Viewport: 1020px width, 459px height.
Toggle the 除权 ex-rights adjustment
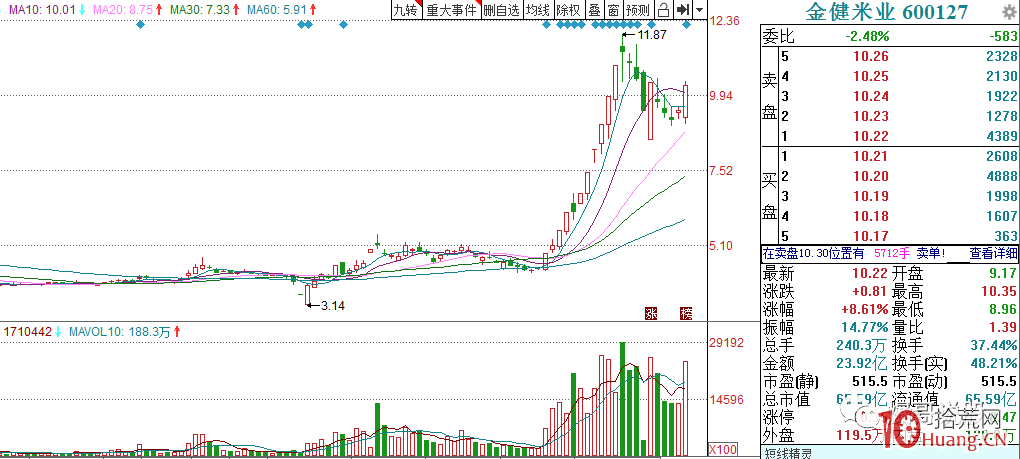(569, 10)
